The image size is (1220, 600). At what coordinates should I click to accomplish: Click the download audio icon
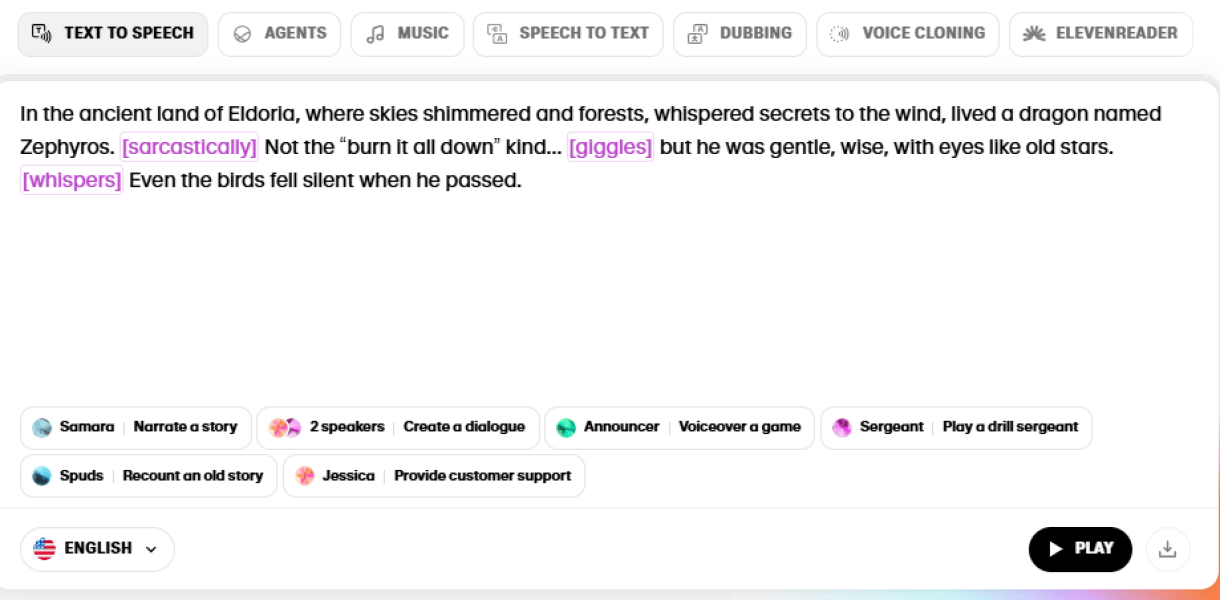1168,549
